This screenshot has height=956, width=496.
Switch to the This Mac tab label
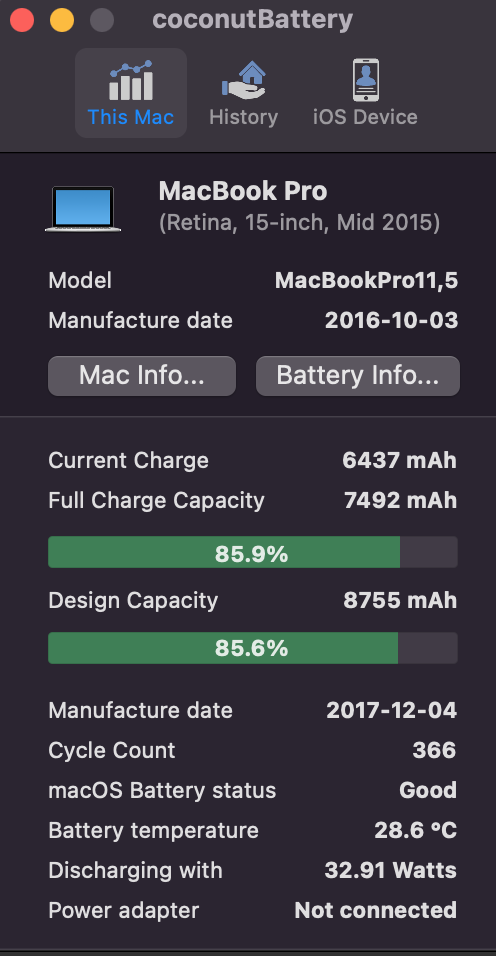(x=131, y=117)
